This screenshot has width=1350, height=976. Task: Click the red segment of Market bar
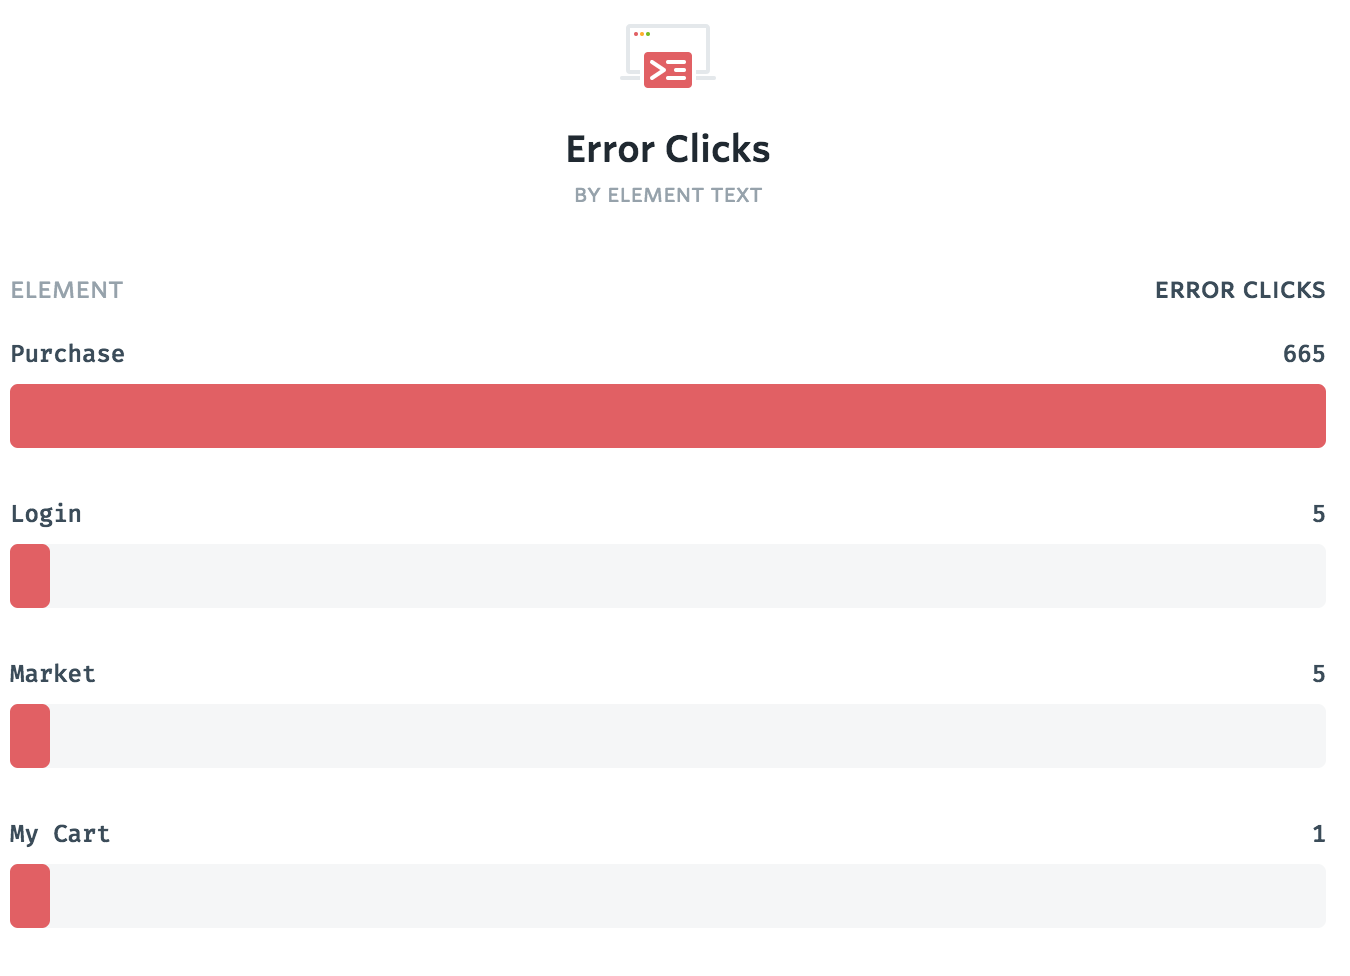[x=30, y=736]
